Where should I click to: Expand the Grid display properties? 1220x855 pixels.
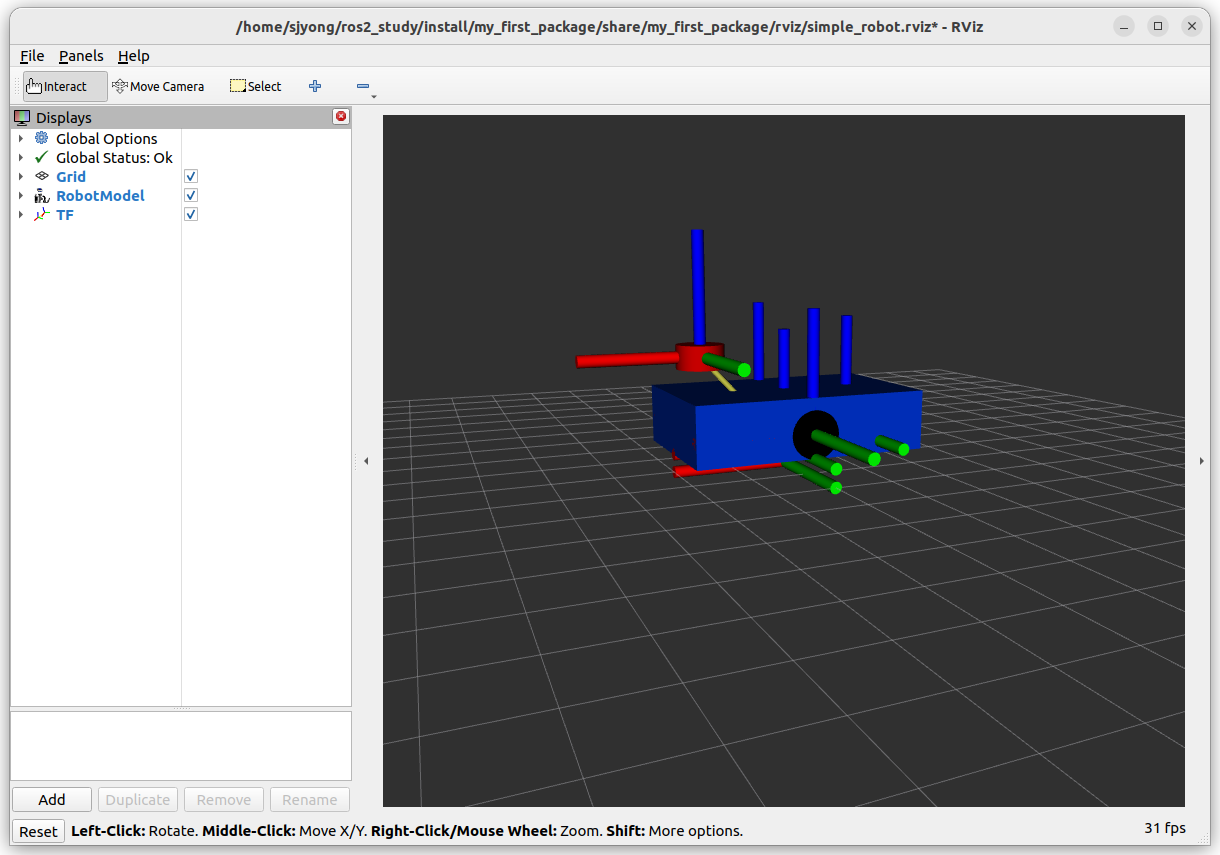[20, 176]
